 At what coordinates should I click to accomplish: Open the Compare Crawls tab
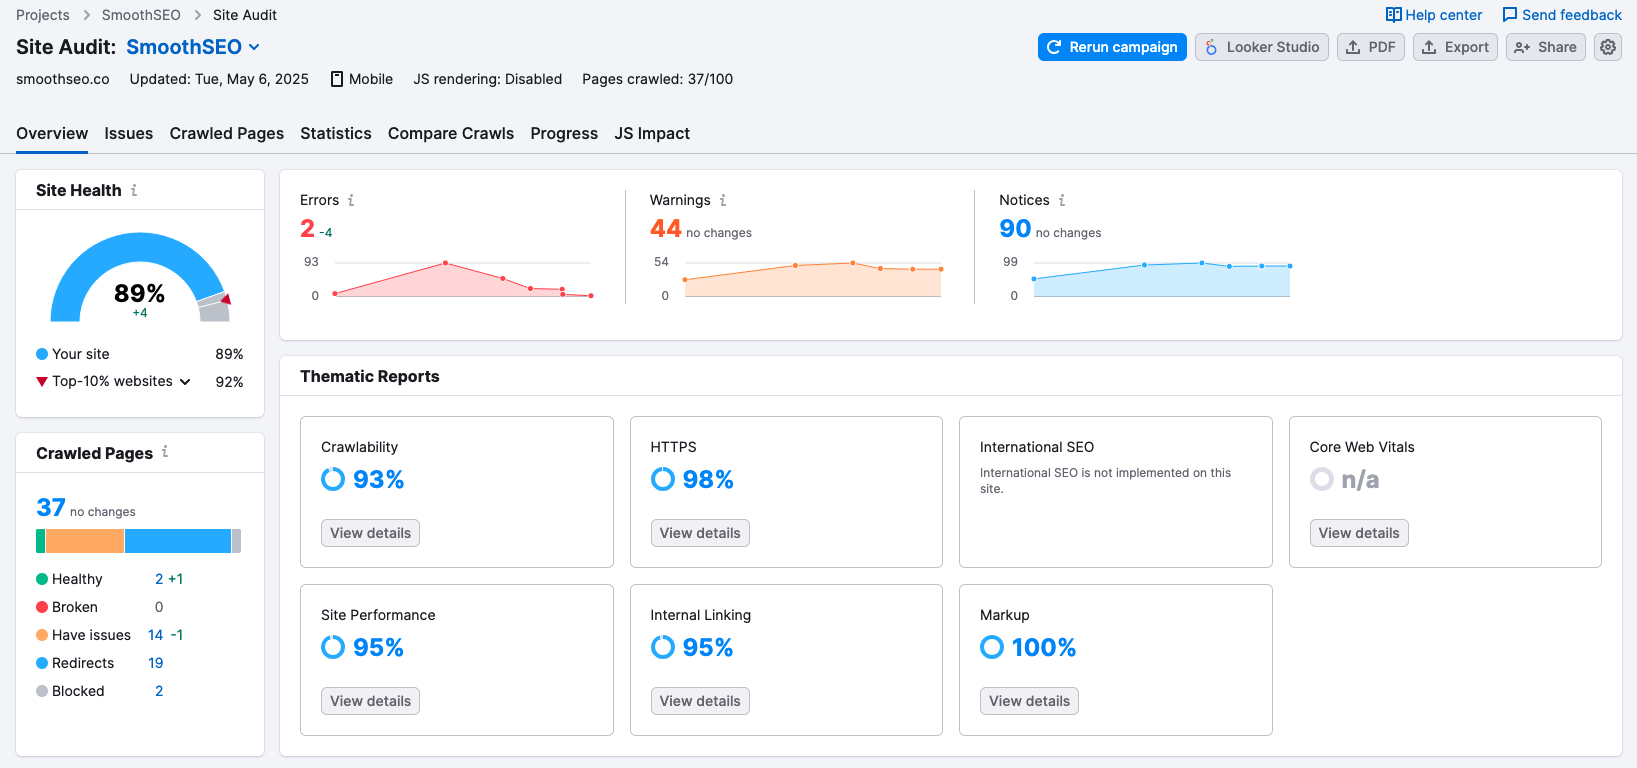pyautogui.click(x=451, y=133)
